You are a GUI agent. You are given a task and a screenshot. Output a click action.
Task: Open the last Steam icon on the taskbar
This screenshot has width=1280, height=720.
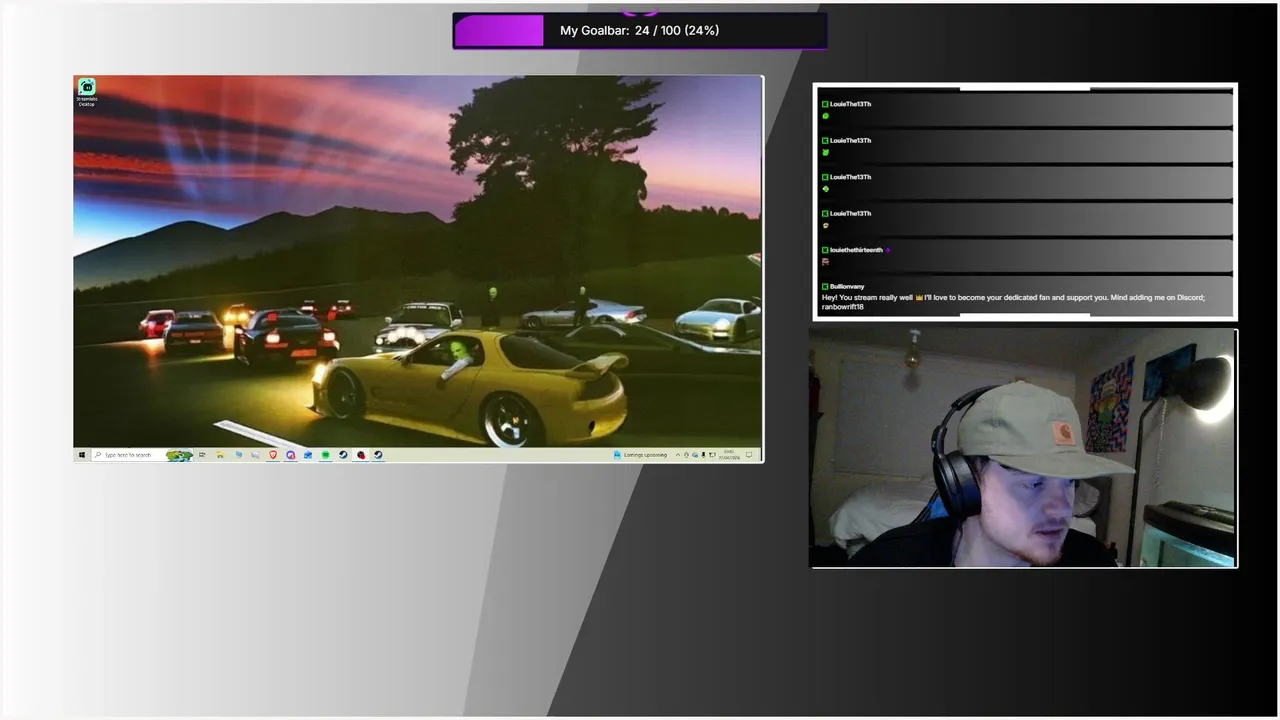[378, 455]
